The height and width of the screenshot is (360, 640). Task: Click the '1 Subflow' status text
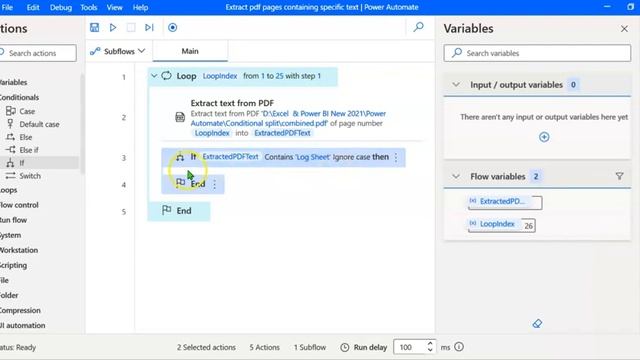point(310,347)
